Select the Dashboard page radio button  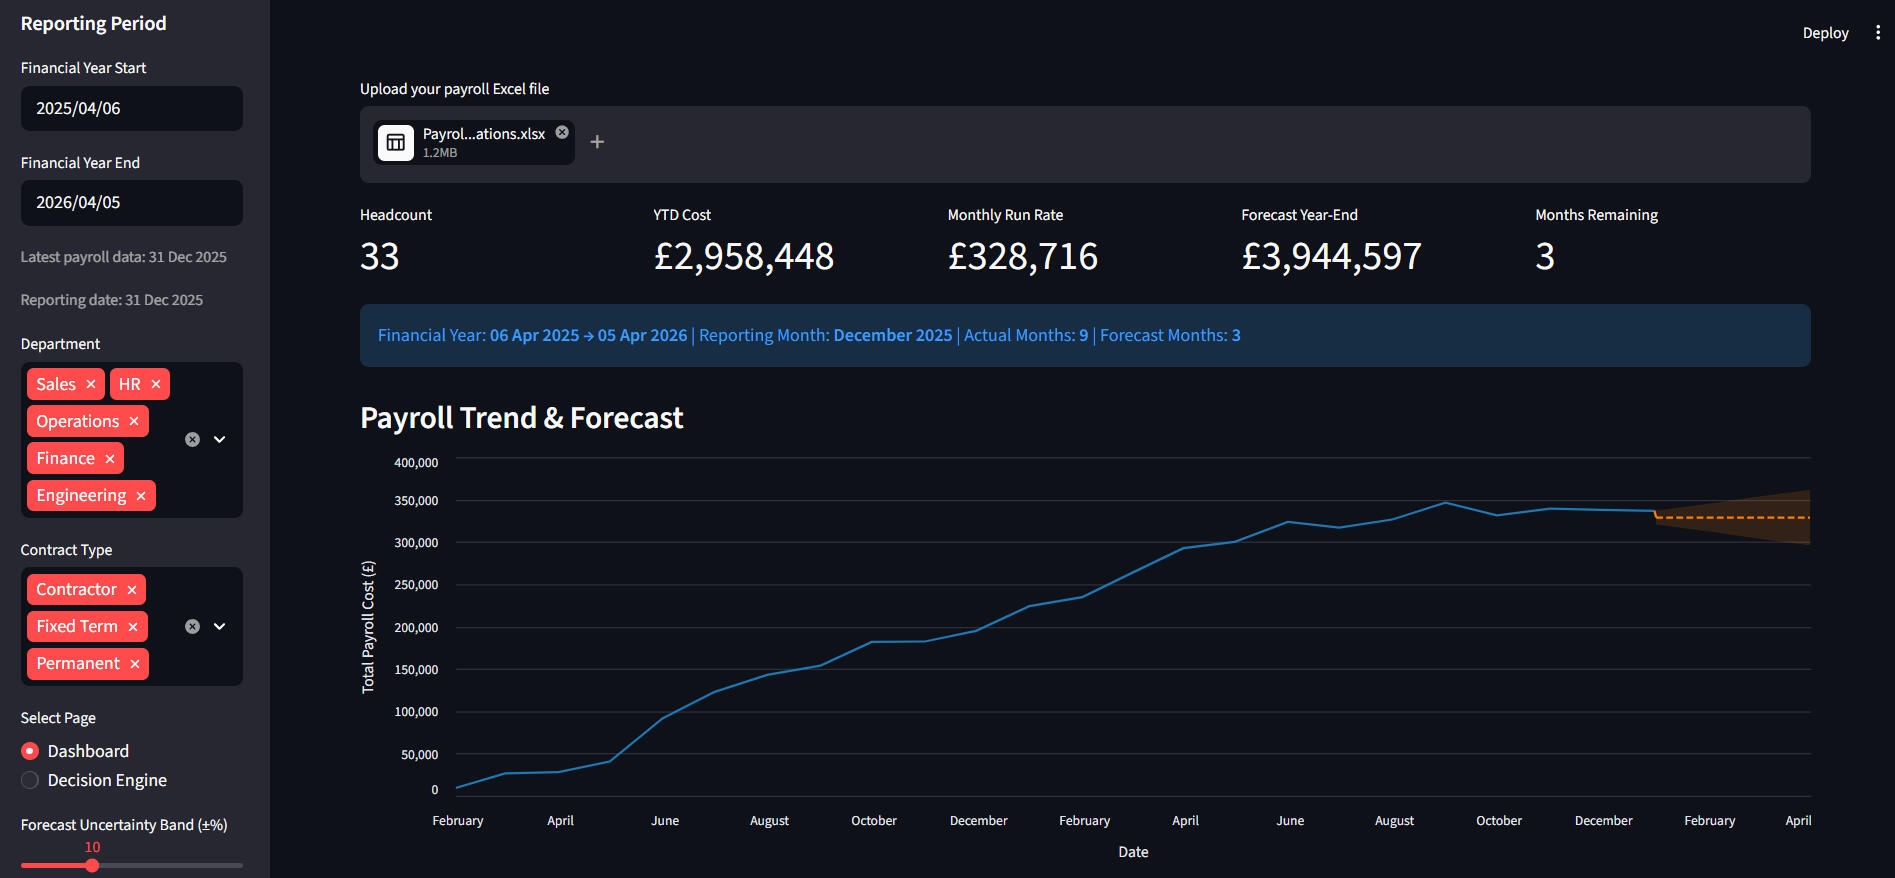point(30,751)
